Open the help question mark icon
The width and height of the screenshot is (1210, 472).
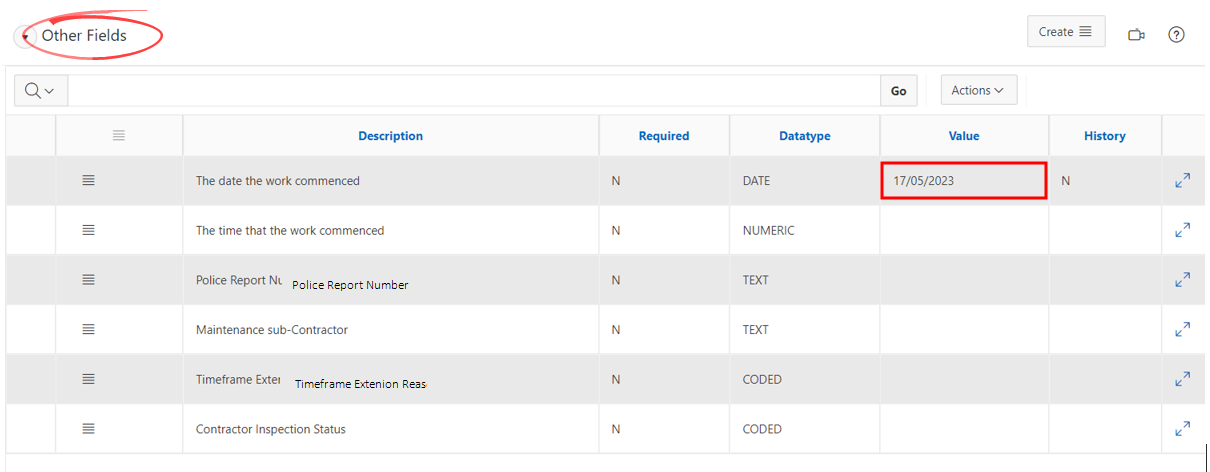1176,35
